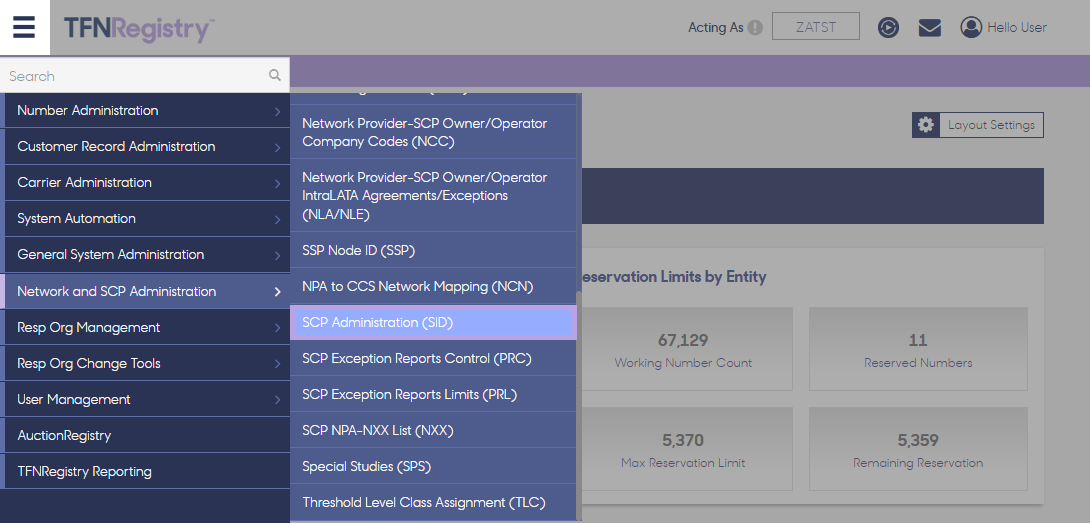Image resolution: width=1090 pixels, height=523 pixels.
Task: Open System Automation menu
Action: [147, 219]
